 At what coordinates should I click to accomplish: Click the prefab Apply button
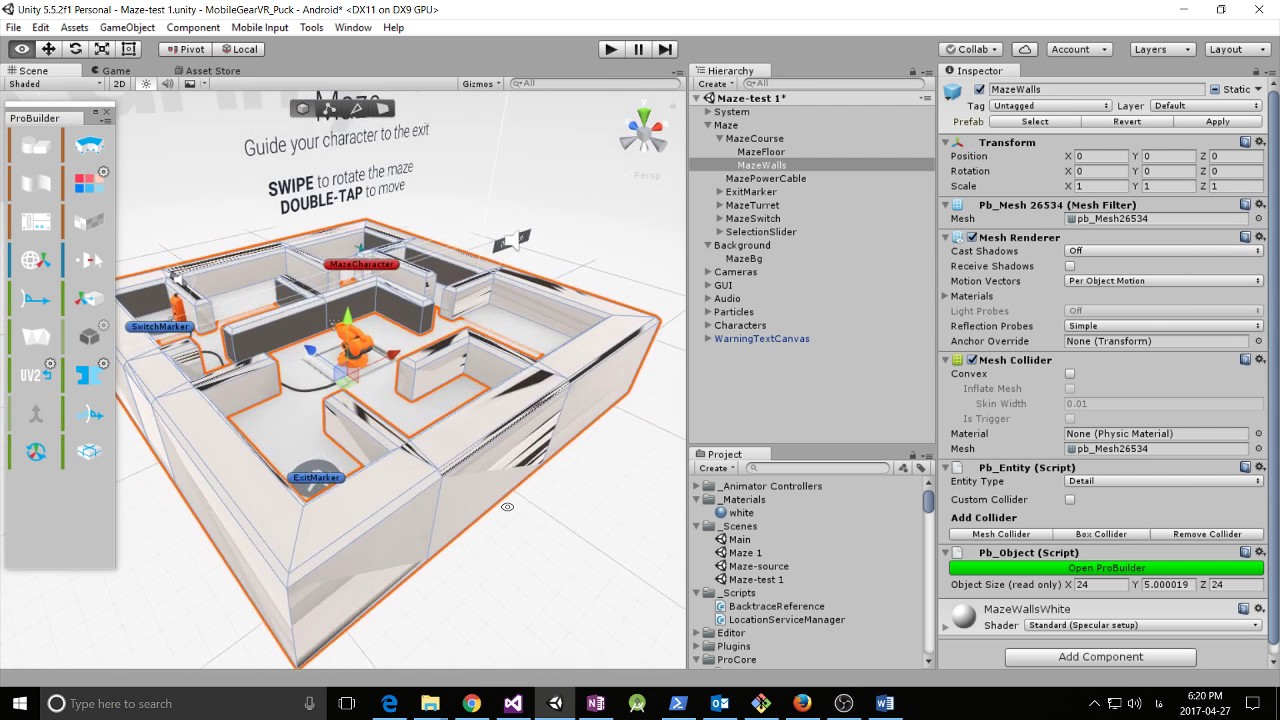point(1217,121)
